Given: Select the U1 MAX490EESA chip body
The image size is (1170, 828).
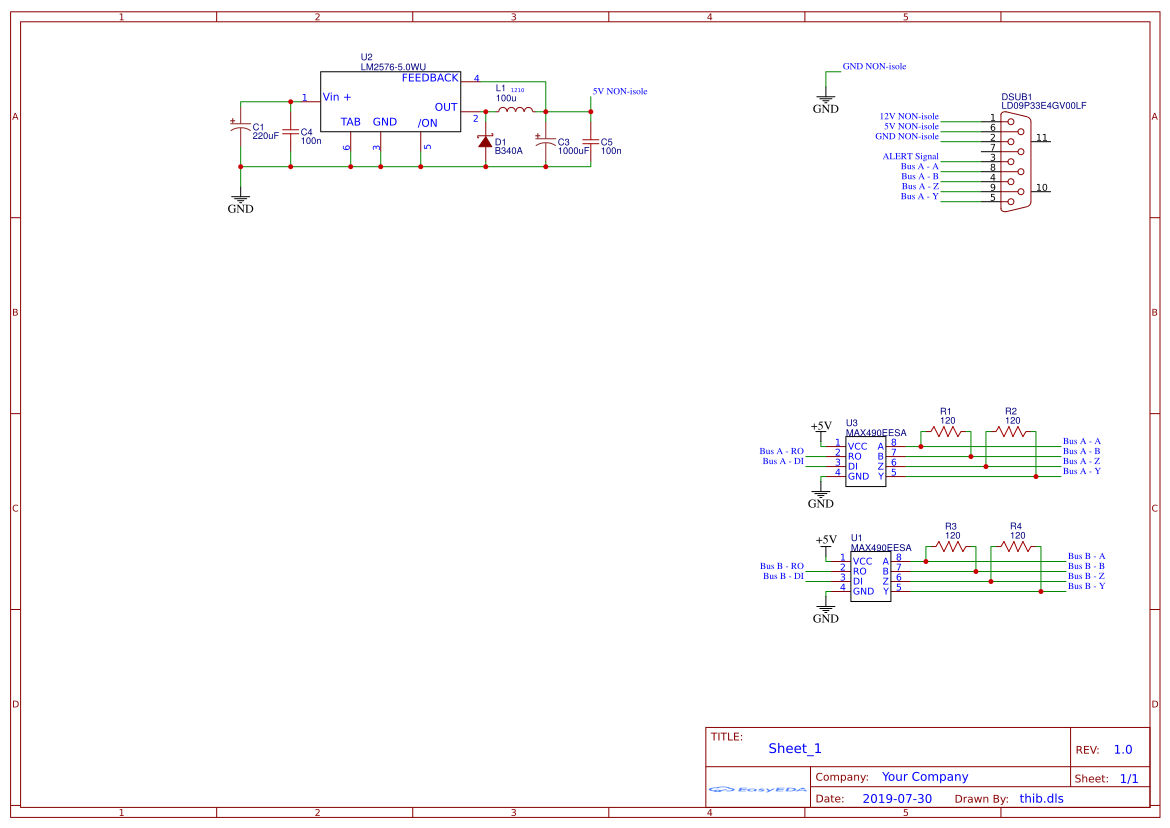Looking at the screenshot, I should point(871,577).
